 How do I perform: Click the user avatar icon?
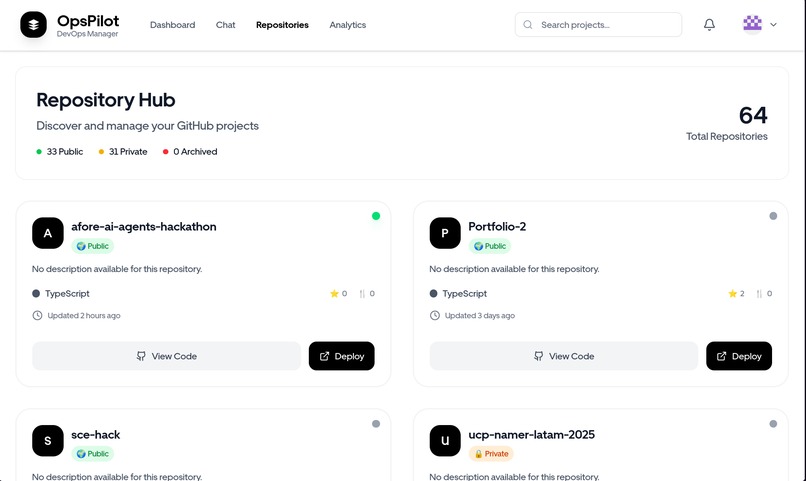click(753, 24)
